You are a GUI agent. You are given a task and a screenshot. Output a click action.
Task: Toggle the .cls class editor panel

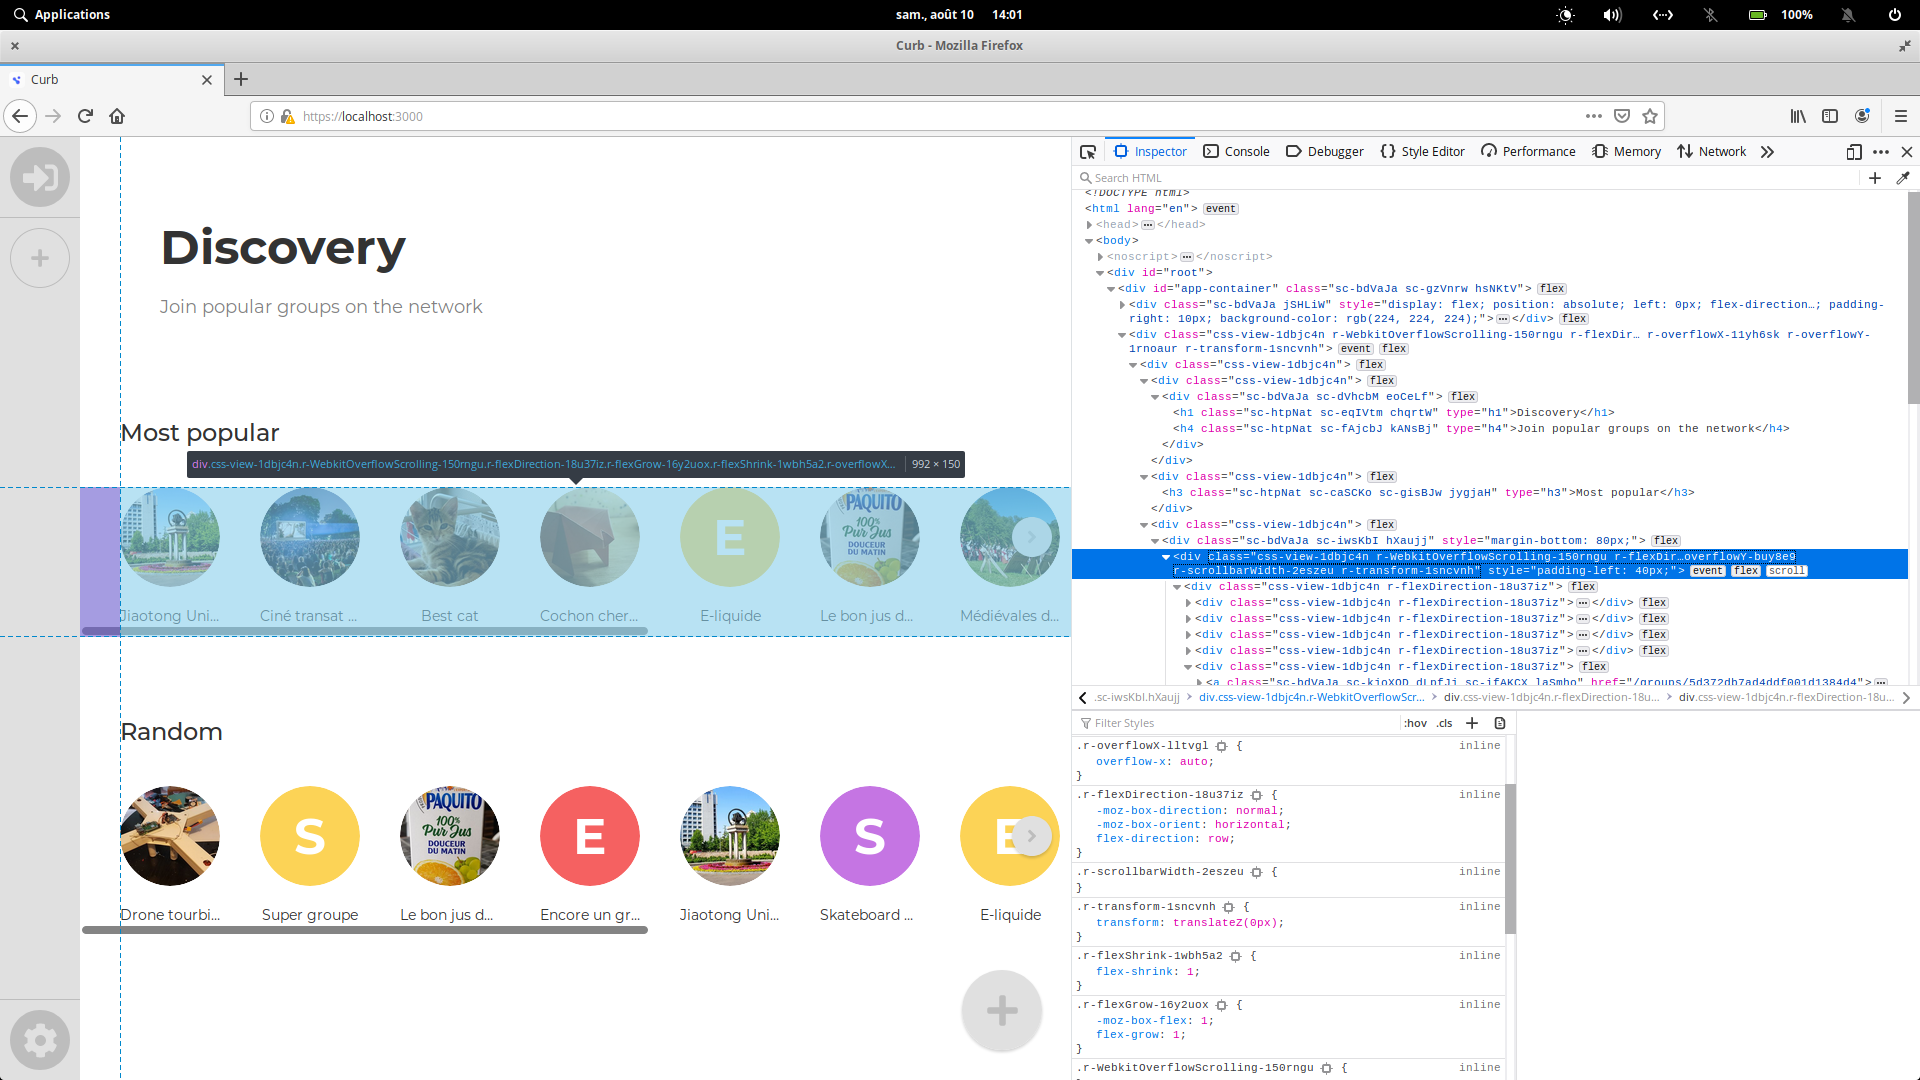tap(1443, 723)
